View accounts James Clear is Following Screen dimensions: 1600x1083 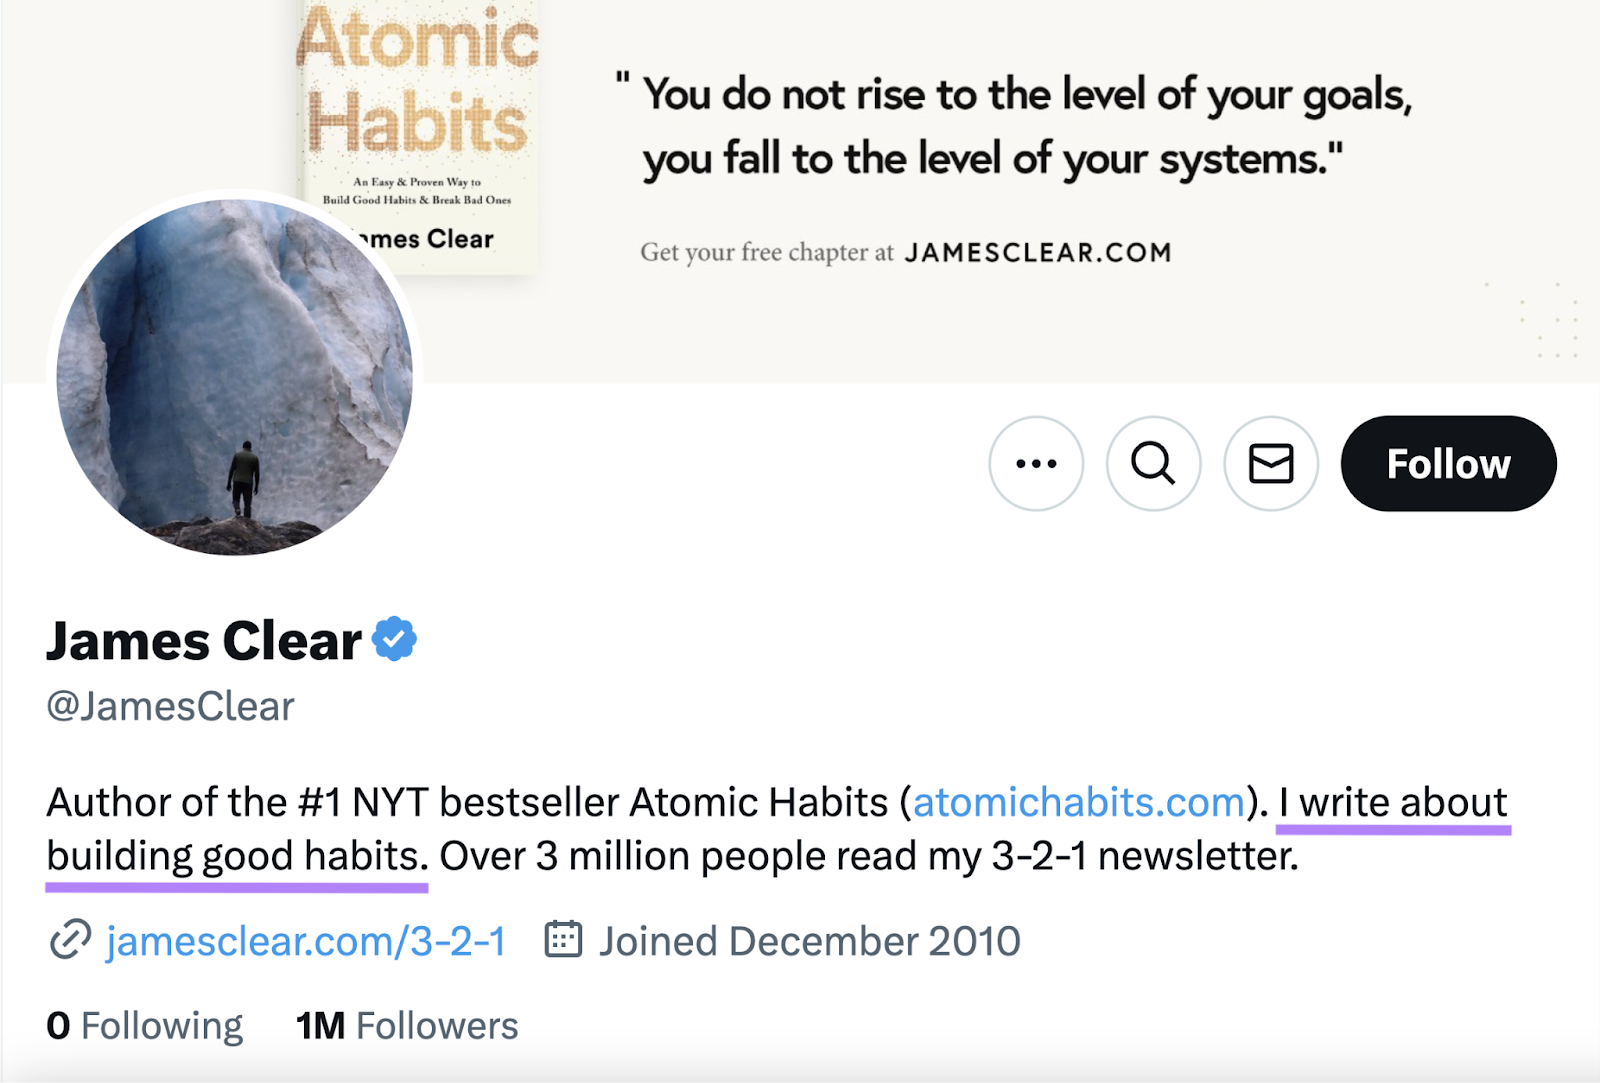(143, 1024)
